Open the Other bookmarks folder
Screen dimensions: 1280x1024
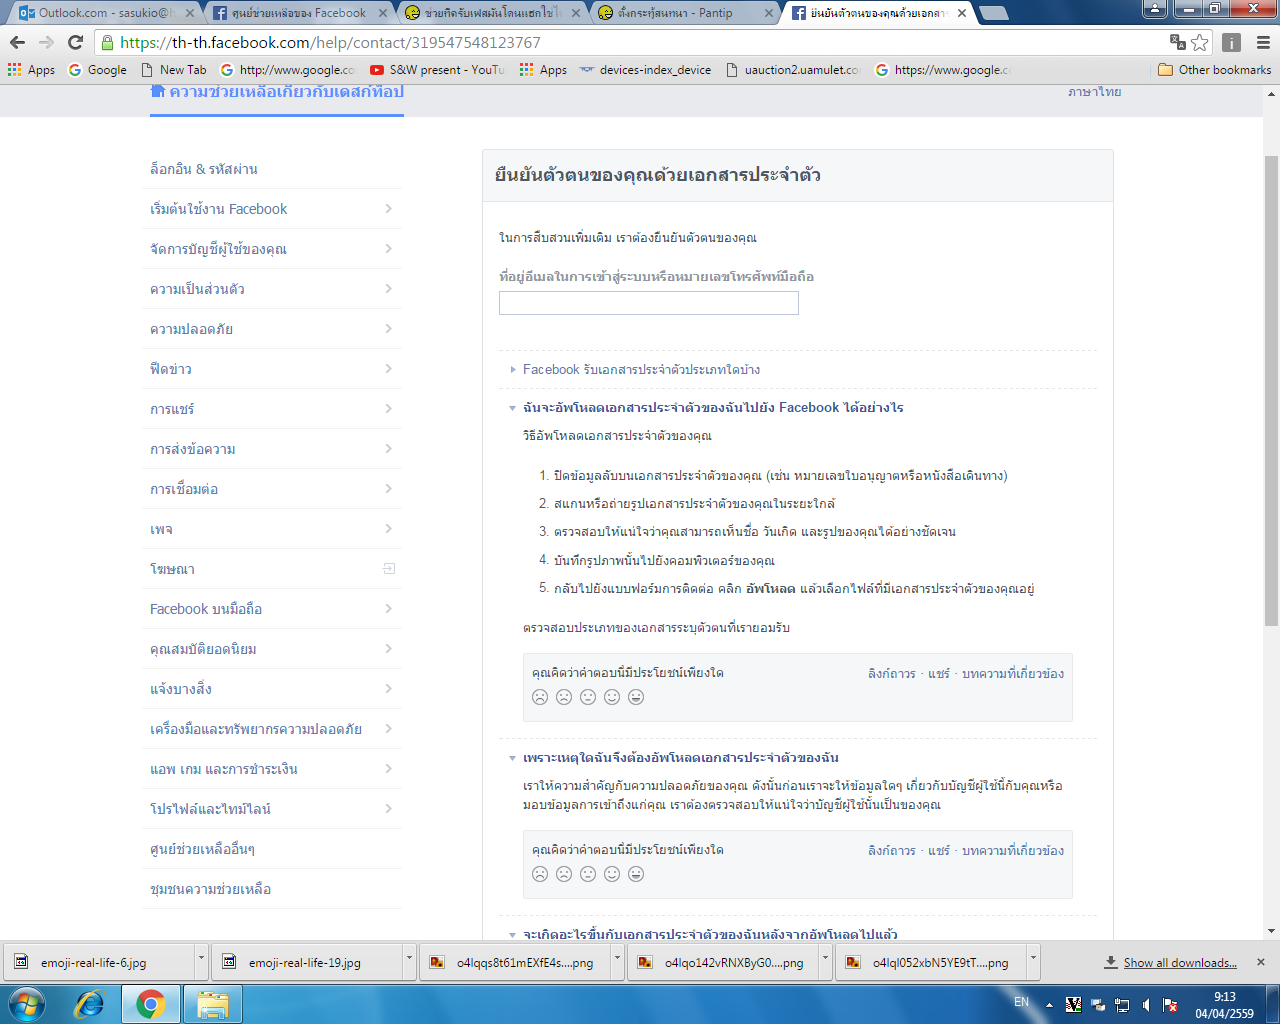click(1214, 70)
